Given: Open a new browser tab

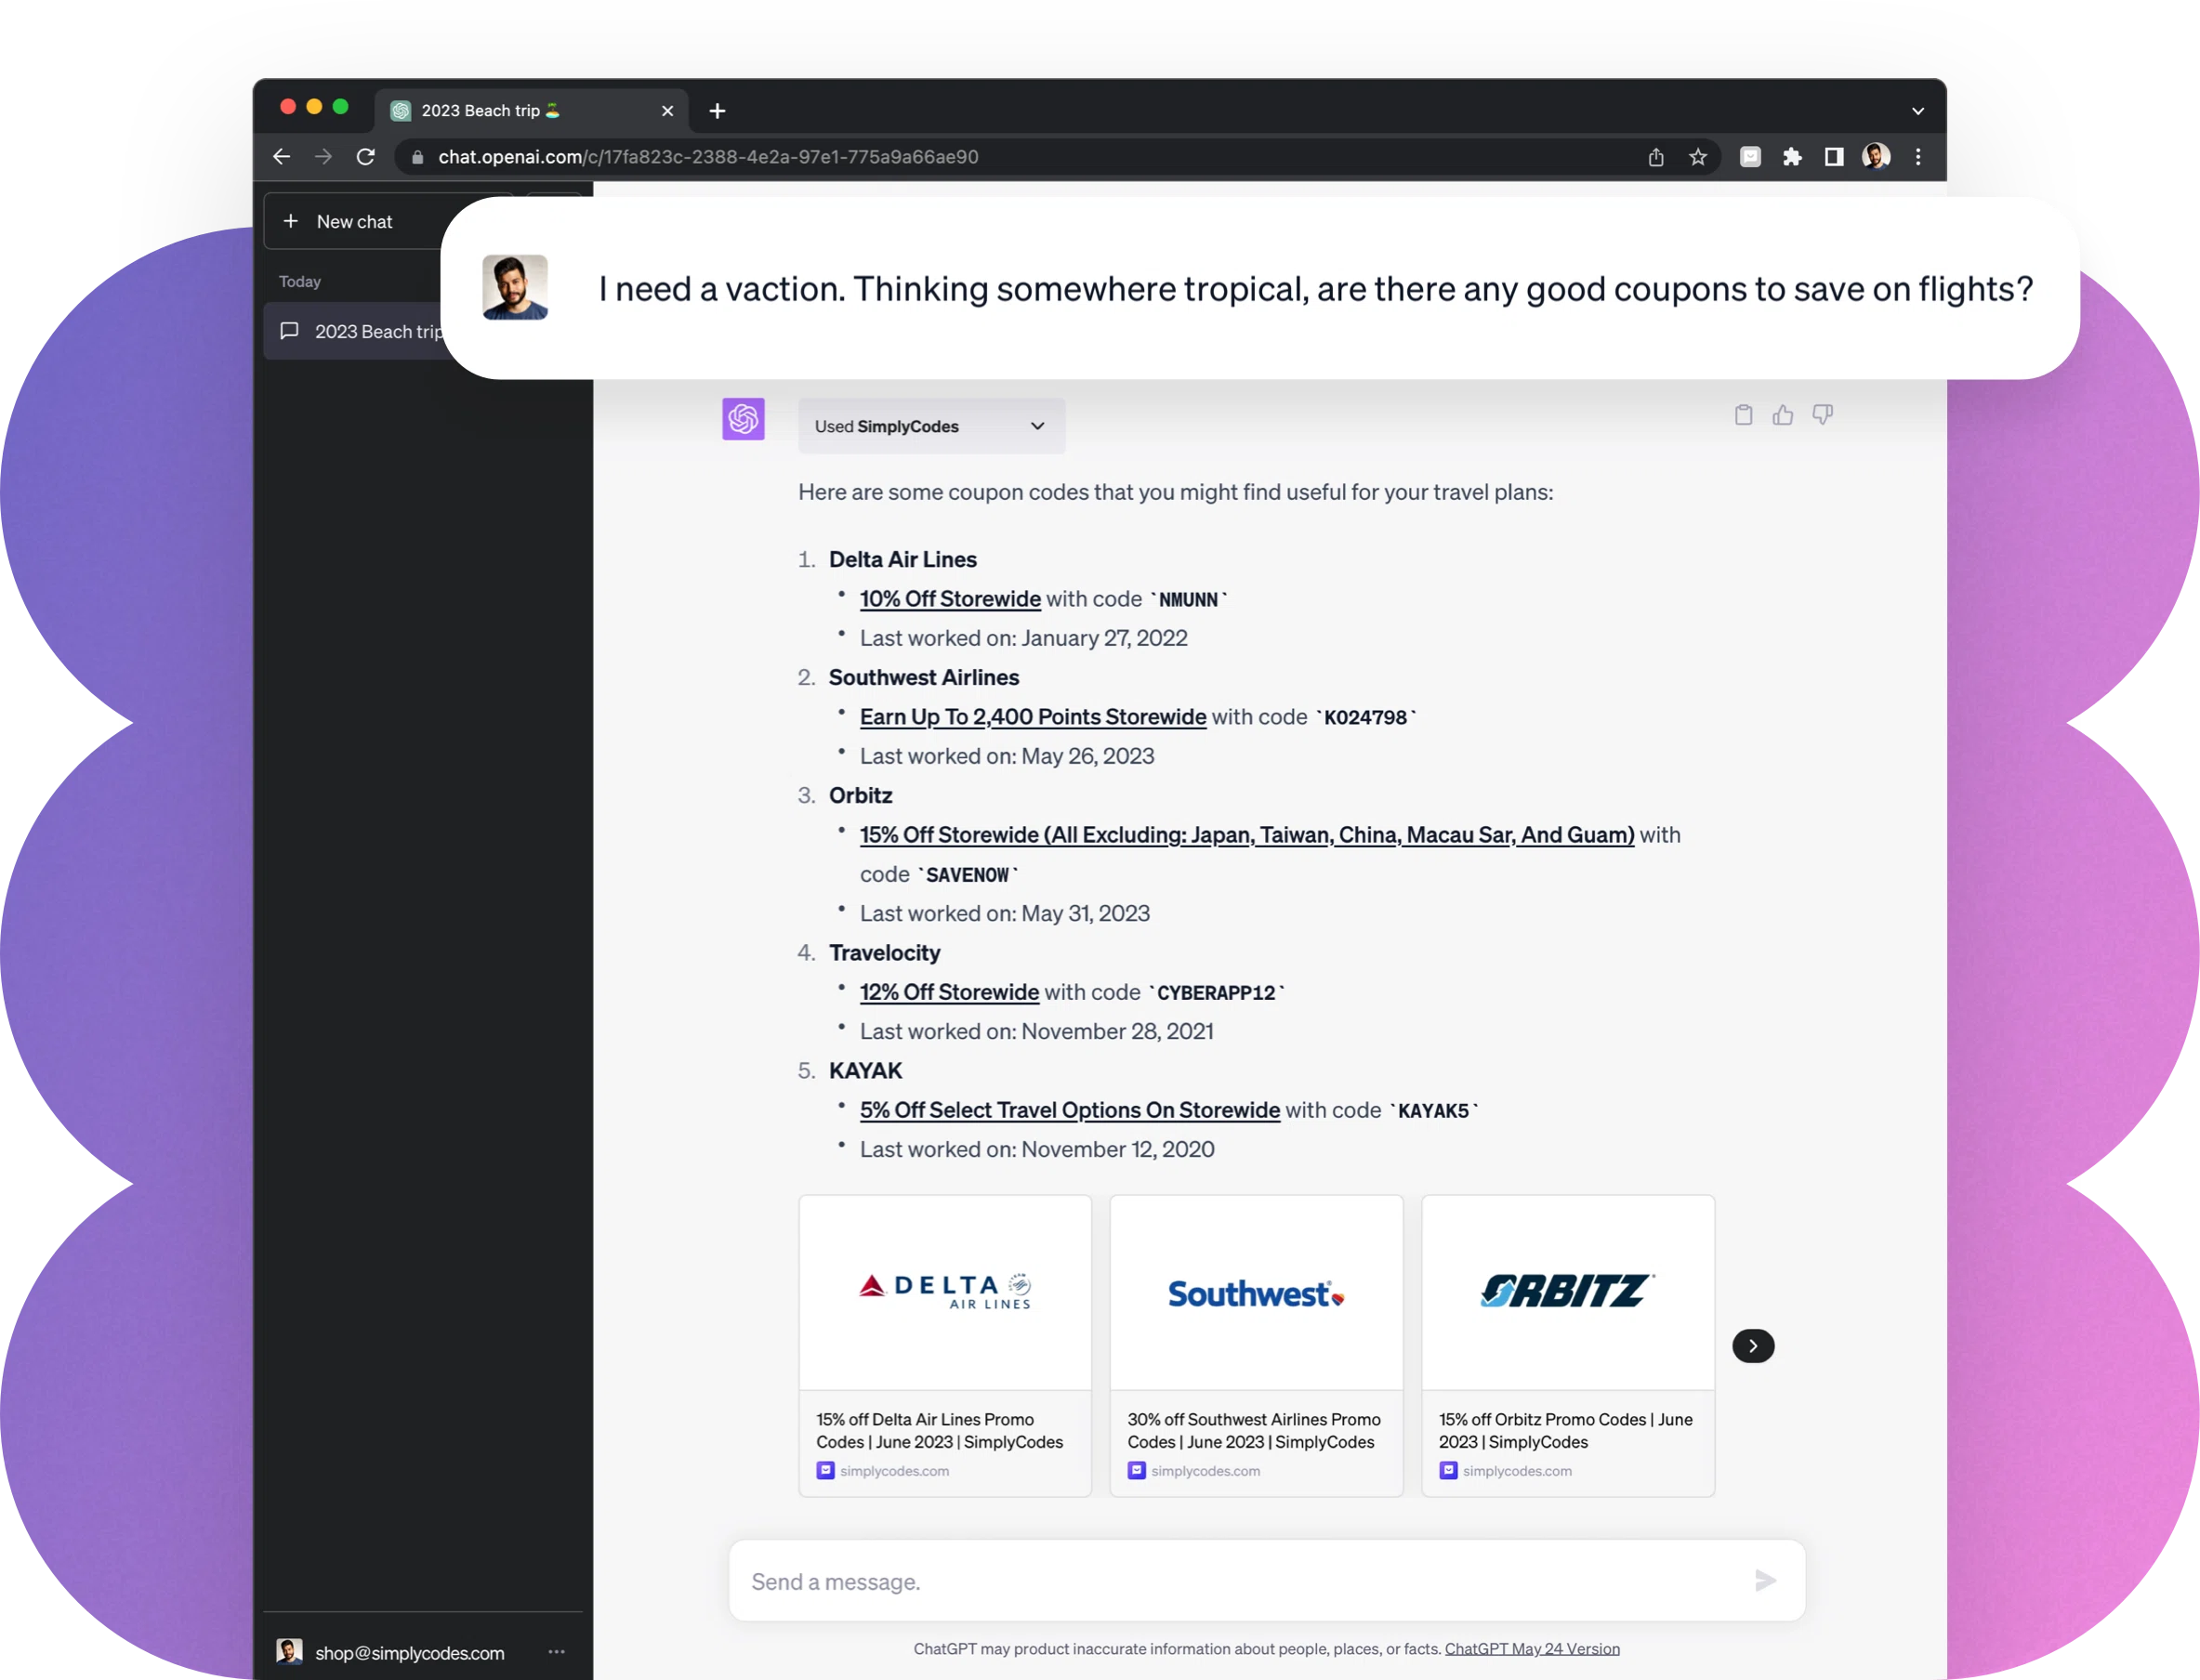Looking at the screenshot, I should tap(717, 111).
